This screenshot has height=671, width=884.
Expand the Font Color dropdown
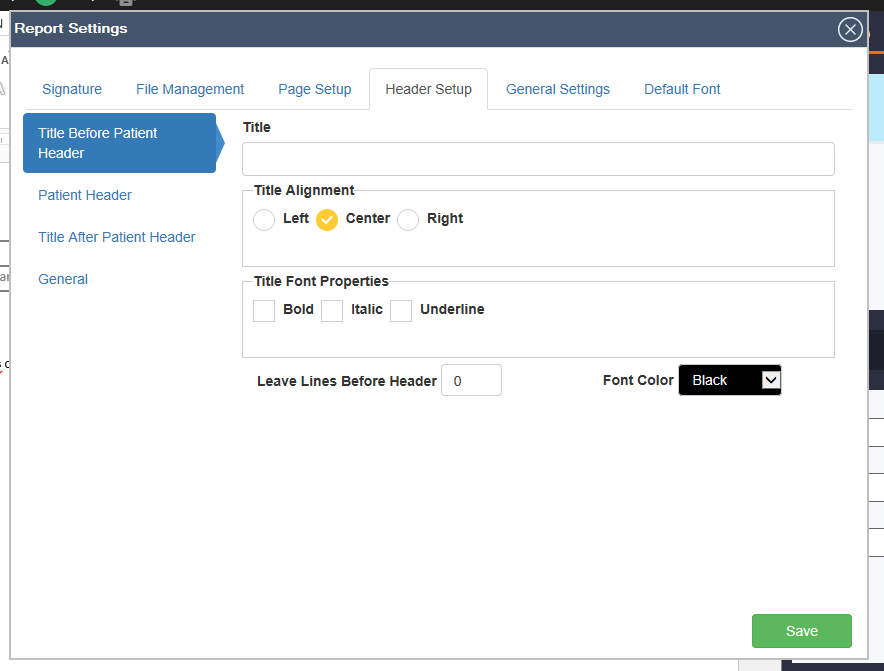pos(730,380)
